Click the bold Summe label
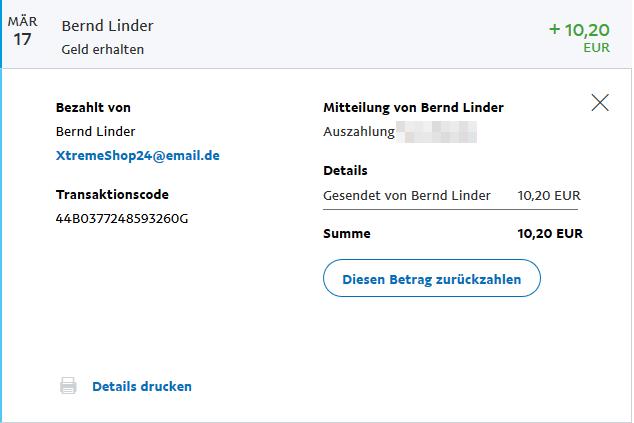634x423 pixels. coord(347,233)
